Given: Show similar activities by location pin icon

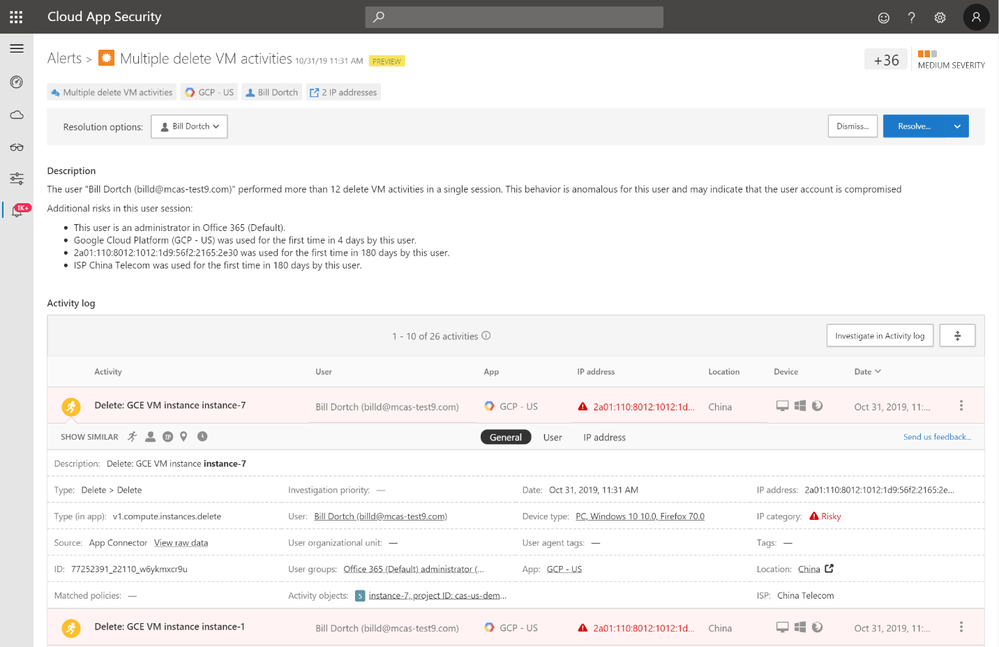Looking at the screenshot, I should [183, 437].
